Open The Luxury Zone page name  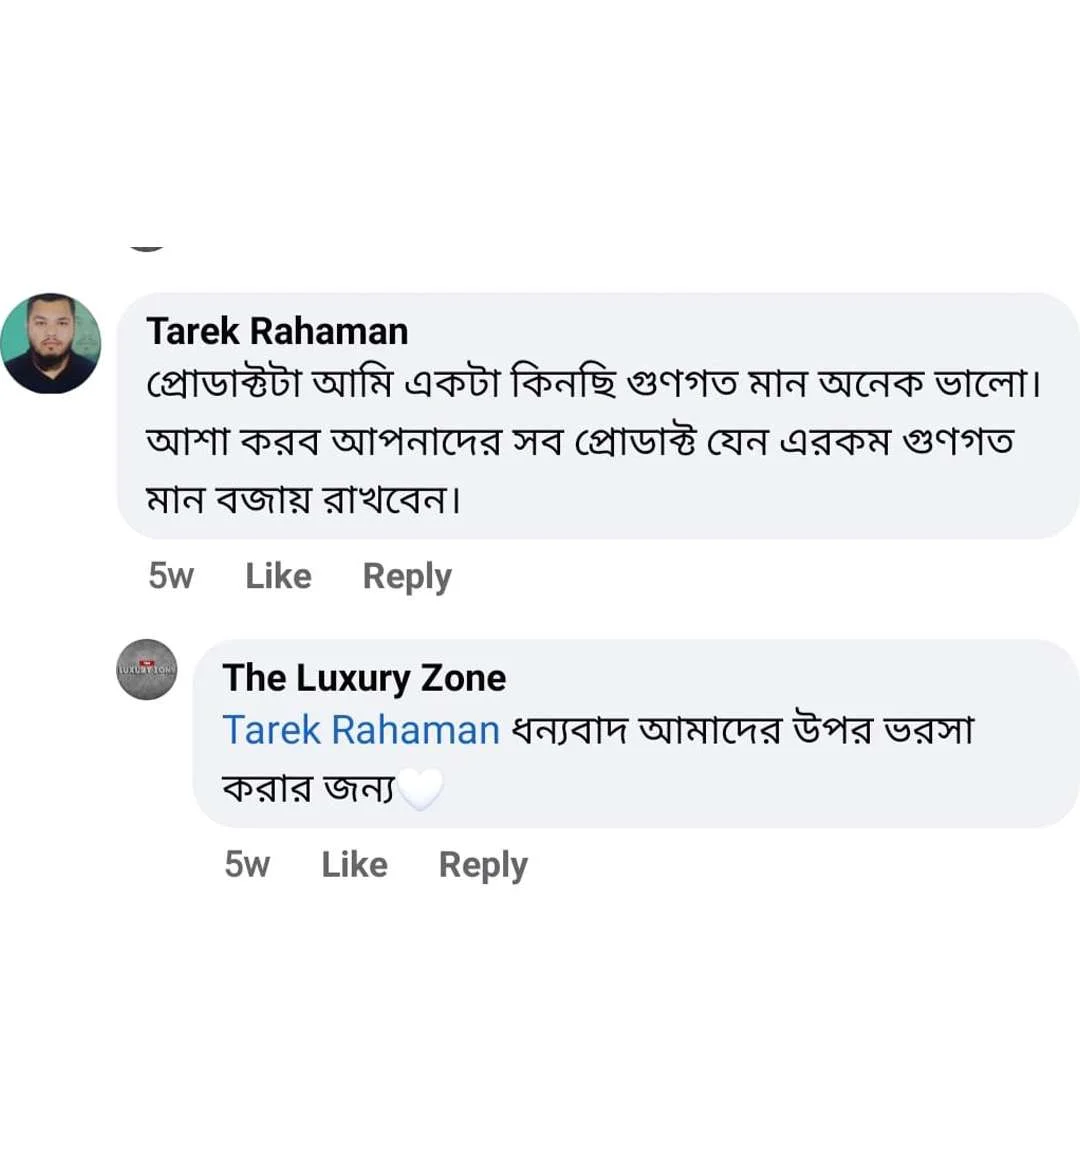pyautogui.click(x=364, y=678)
